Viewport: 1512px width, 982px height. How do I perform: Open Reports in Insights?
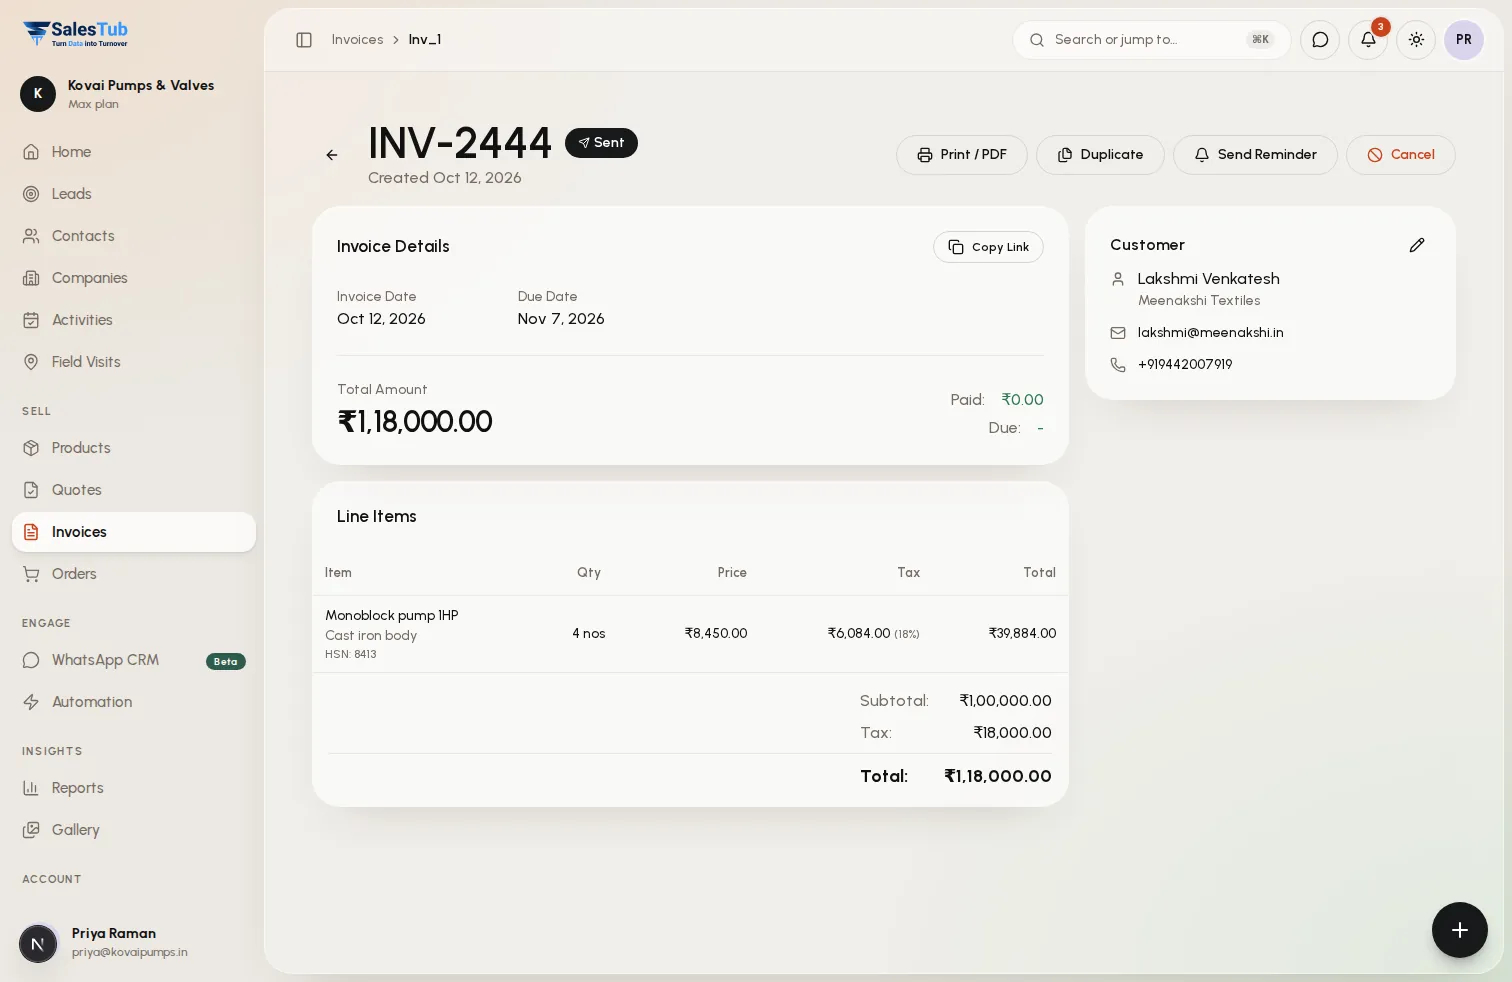point(134,788)
